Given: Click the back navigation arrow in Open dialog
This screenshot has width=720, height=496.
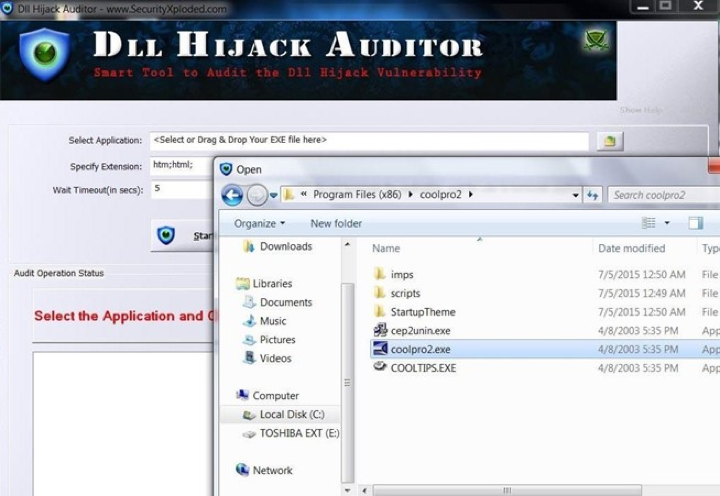Looking at the screenshot, I should tap(232, 195).
